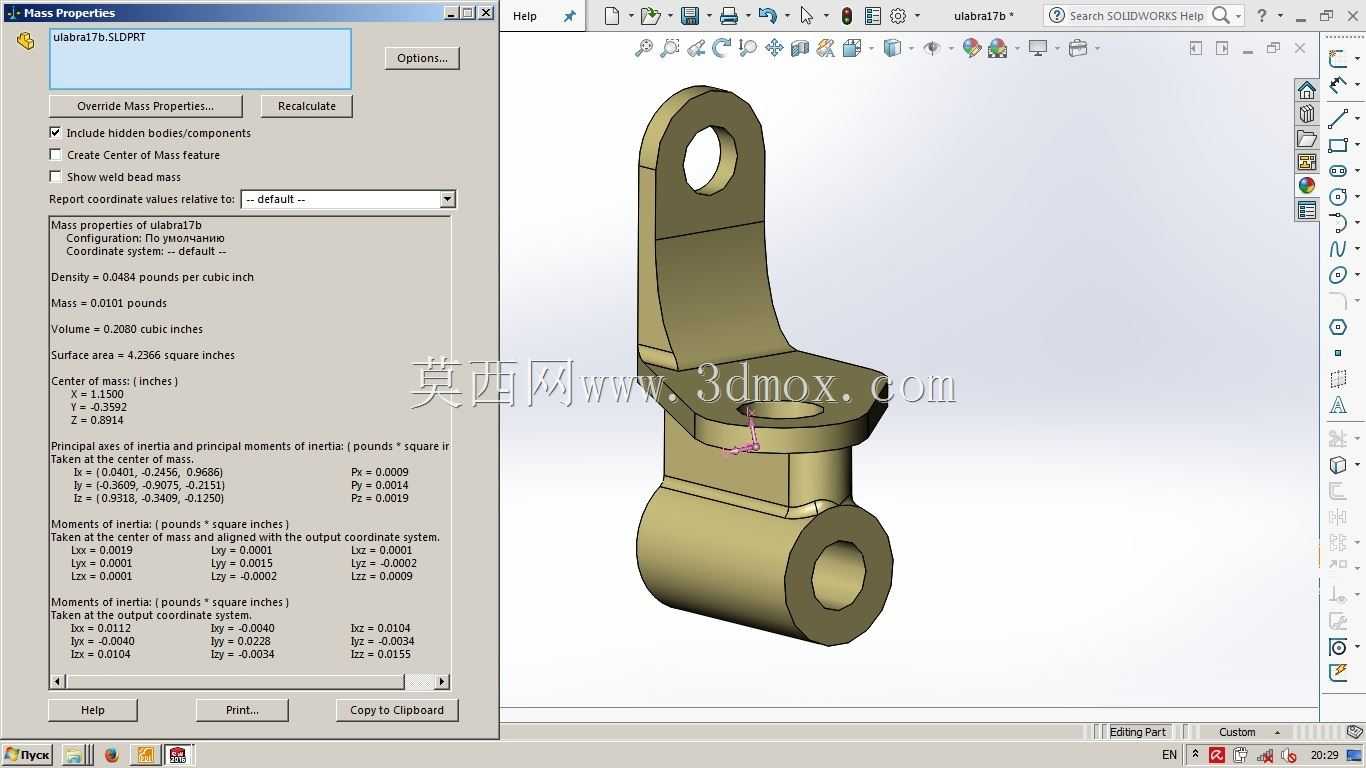Select the Line sketch tool
1366x768 pixels.
coord(1338,119)
